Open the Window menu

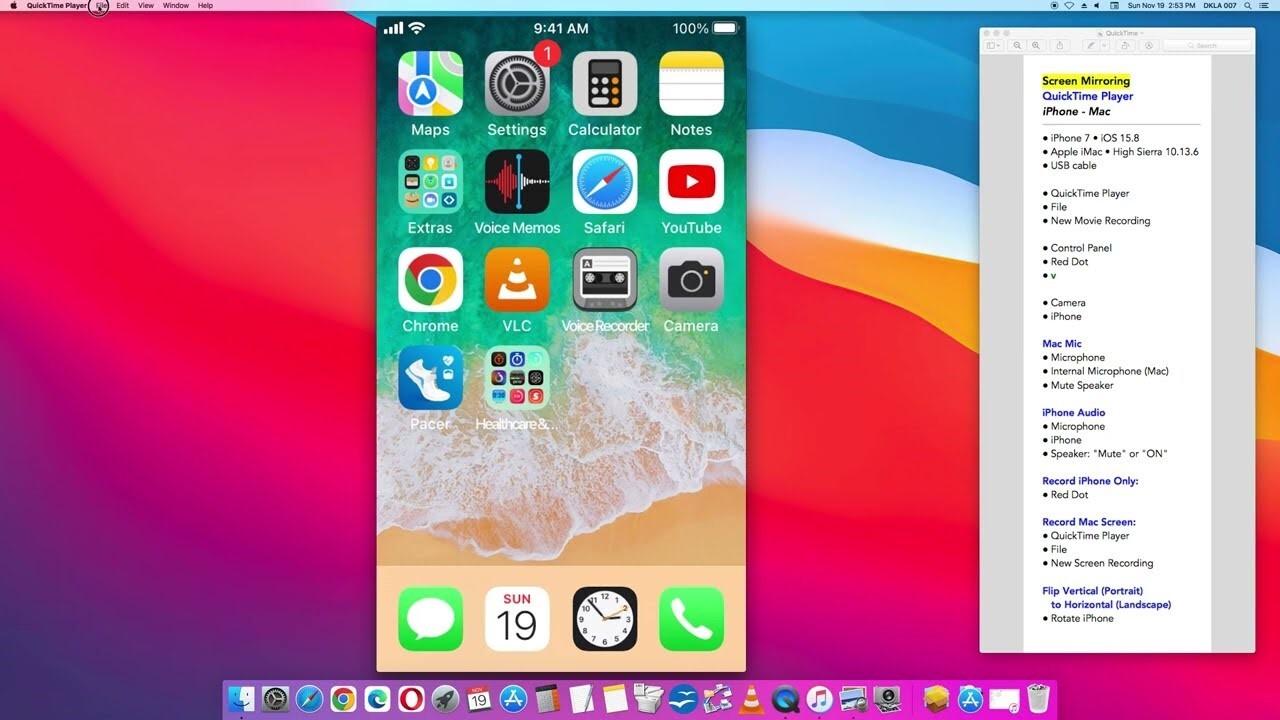[x=176, y=6]
